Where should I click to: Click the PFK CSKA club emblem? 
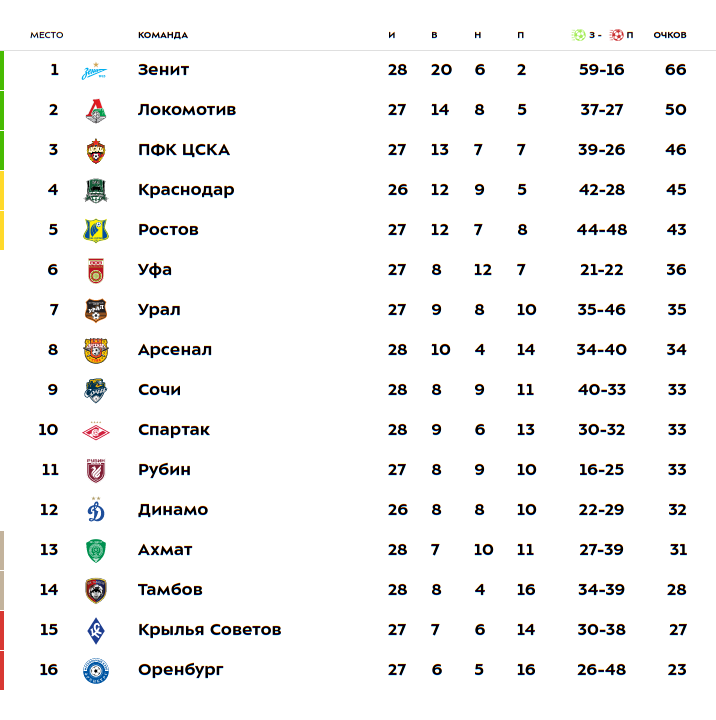[96, 150]
